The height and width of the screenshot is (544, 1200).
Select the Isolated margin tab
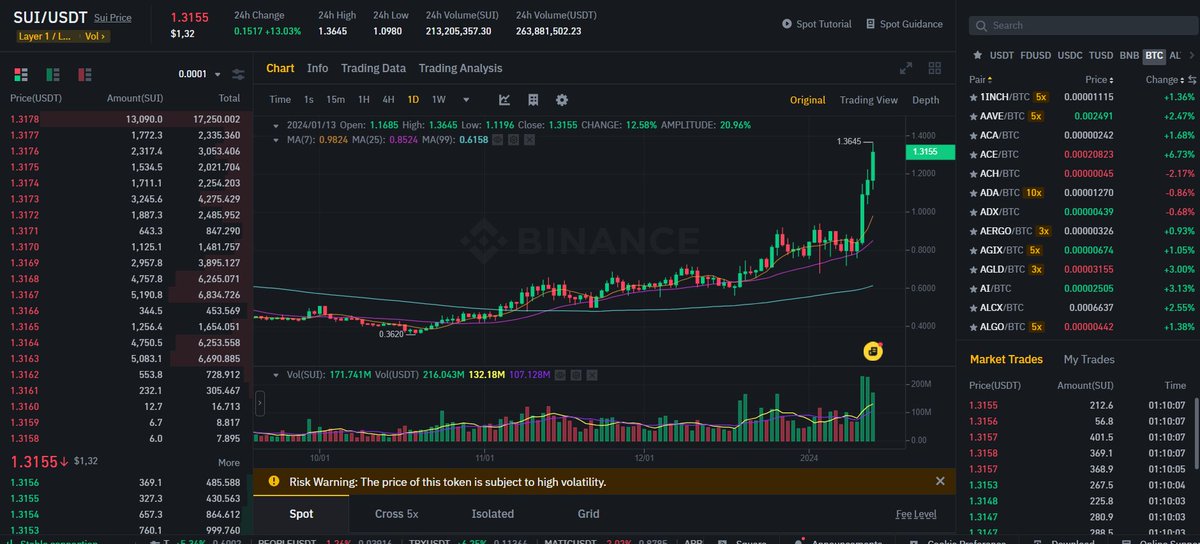493,513
